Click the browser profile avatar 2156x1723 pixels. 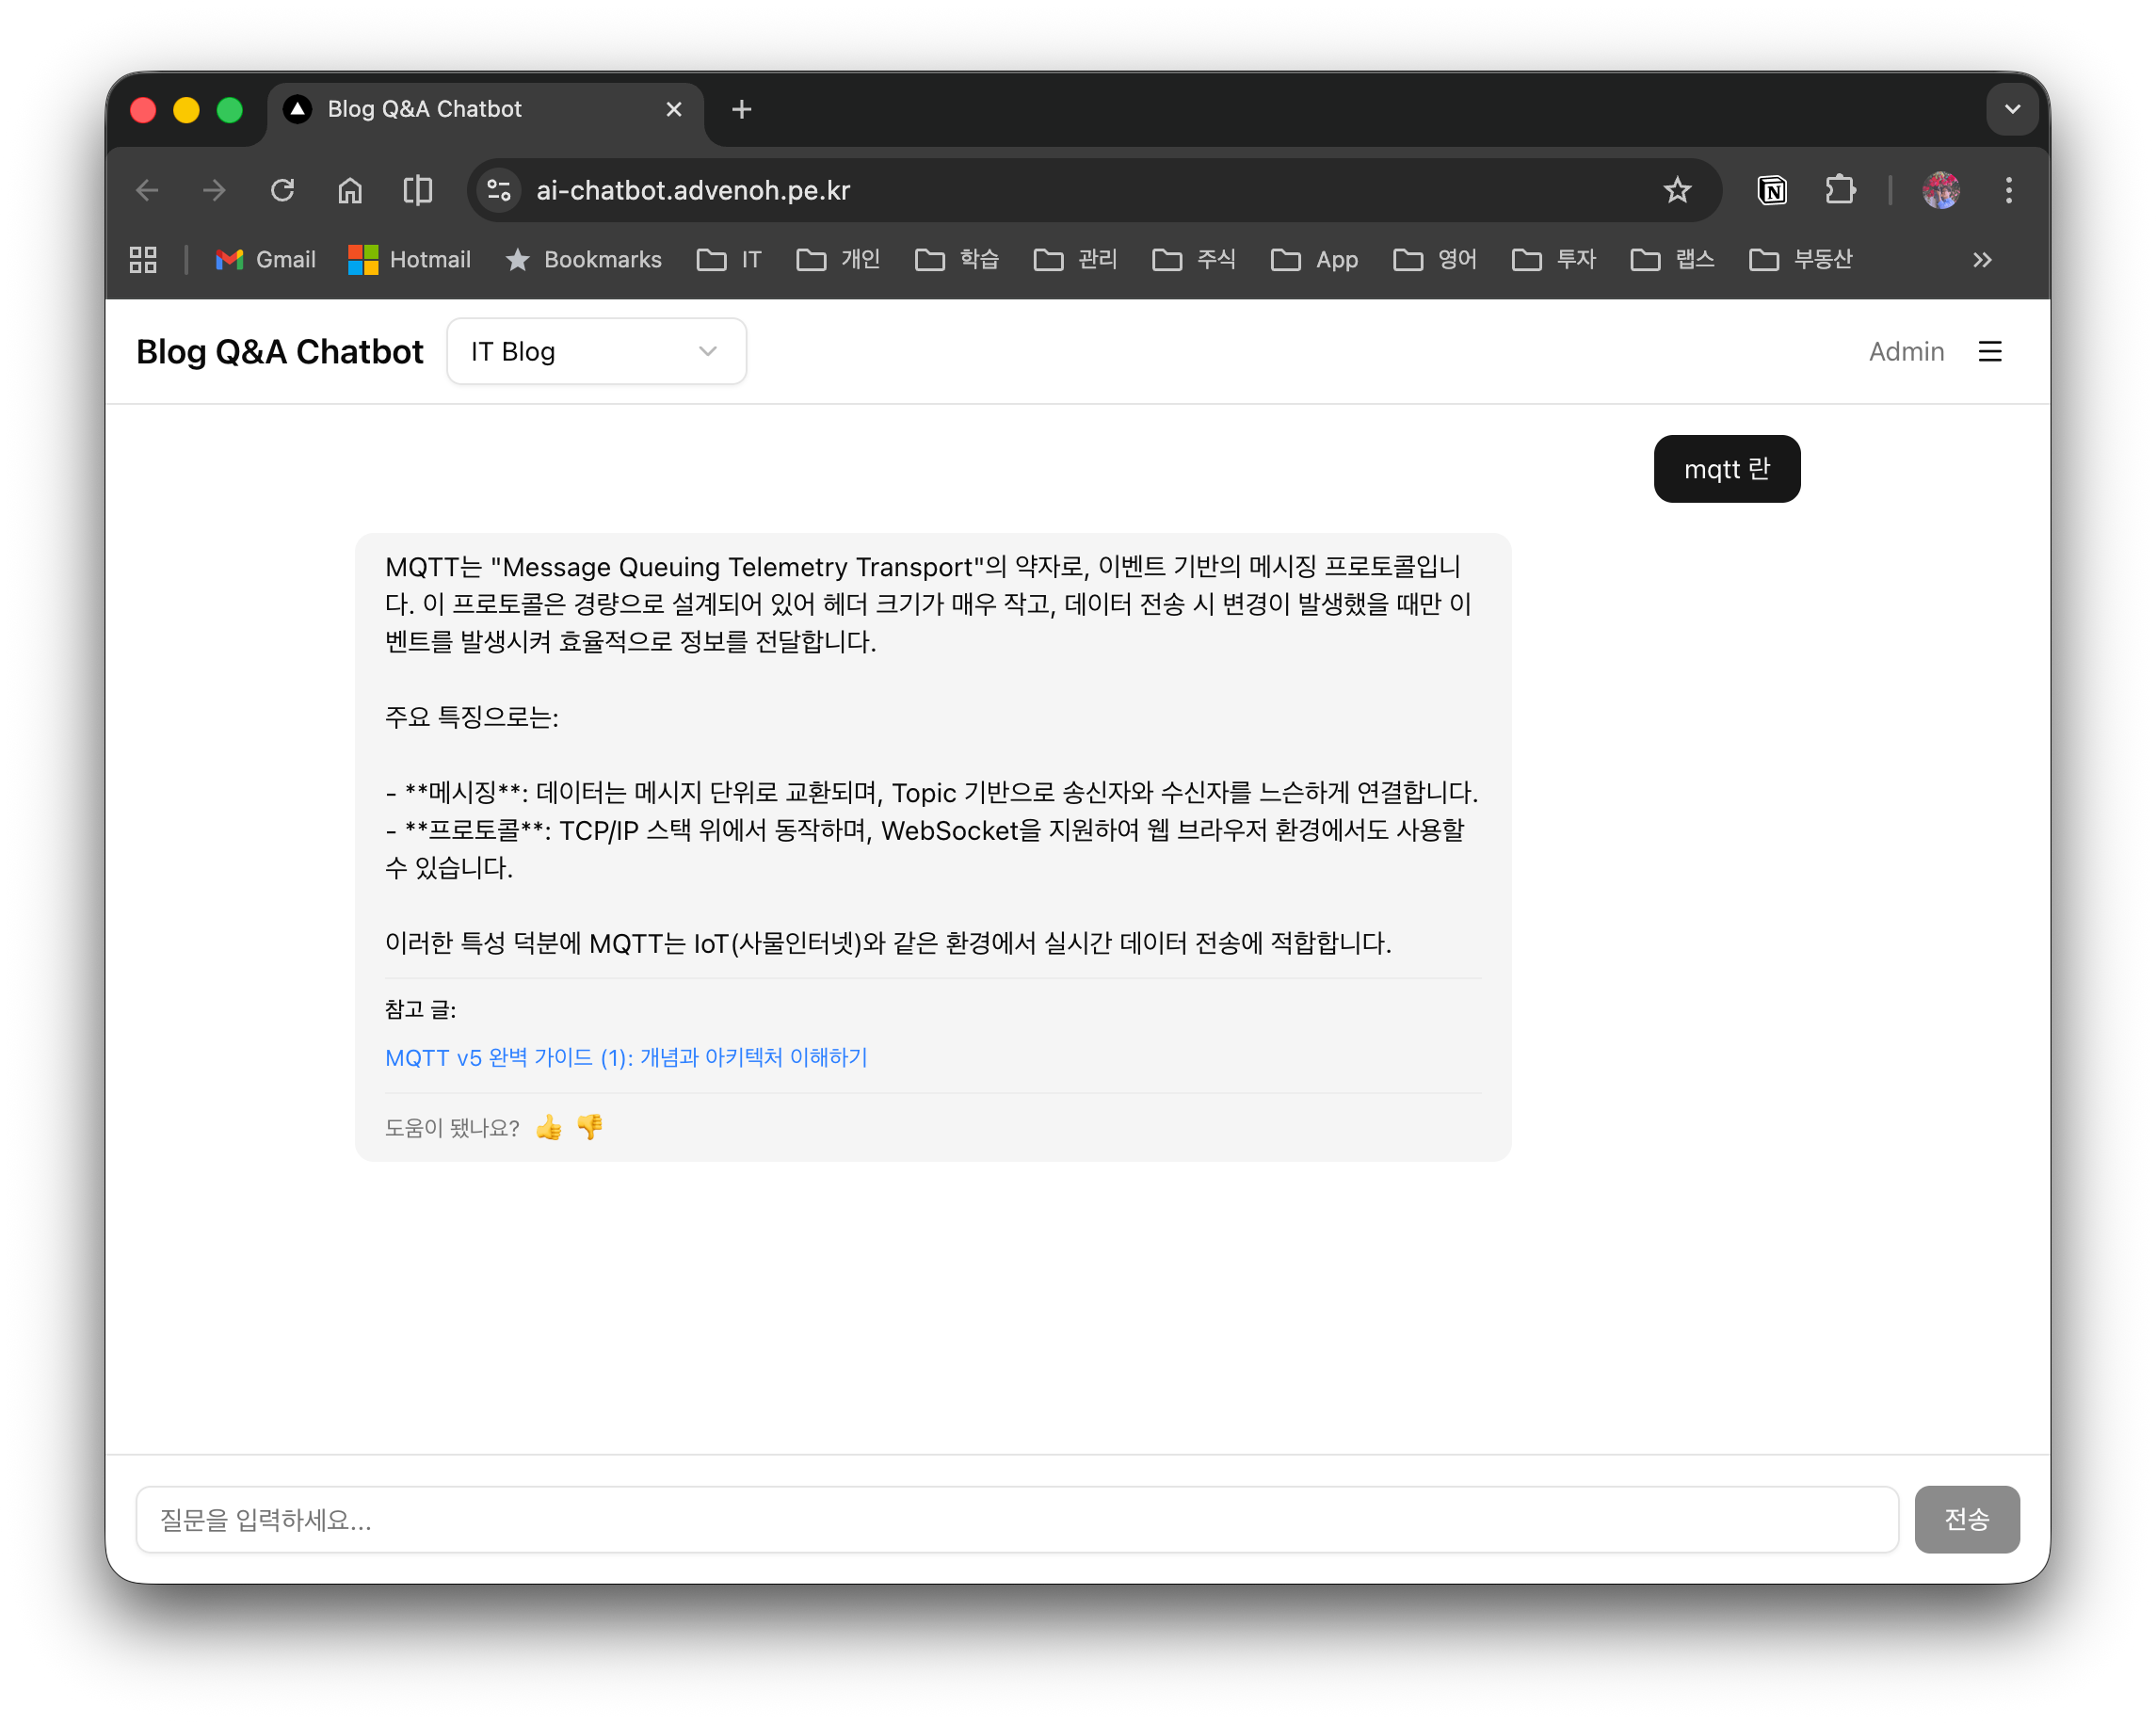pos(1941,190)
